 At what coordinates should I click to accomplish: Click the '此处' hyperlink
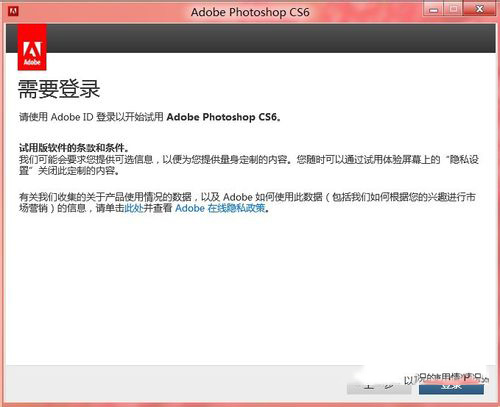(x=134, y=208)
